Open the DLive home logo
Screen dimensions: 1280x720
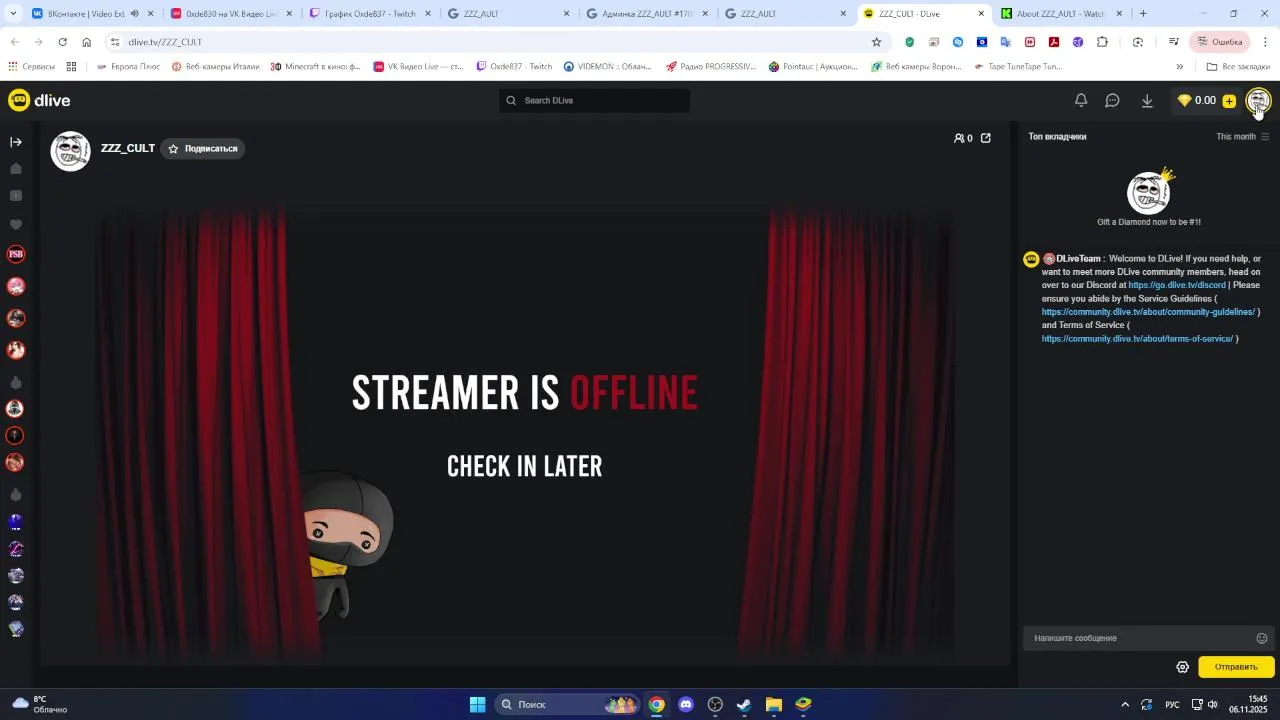coord(39,100)
